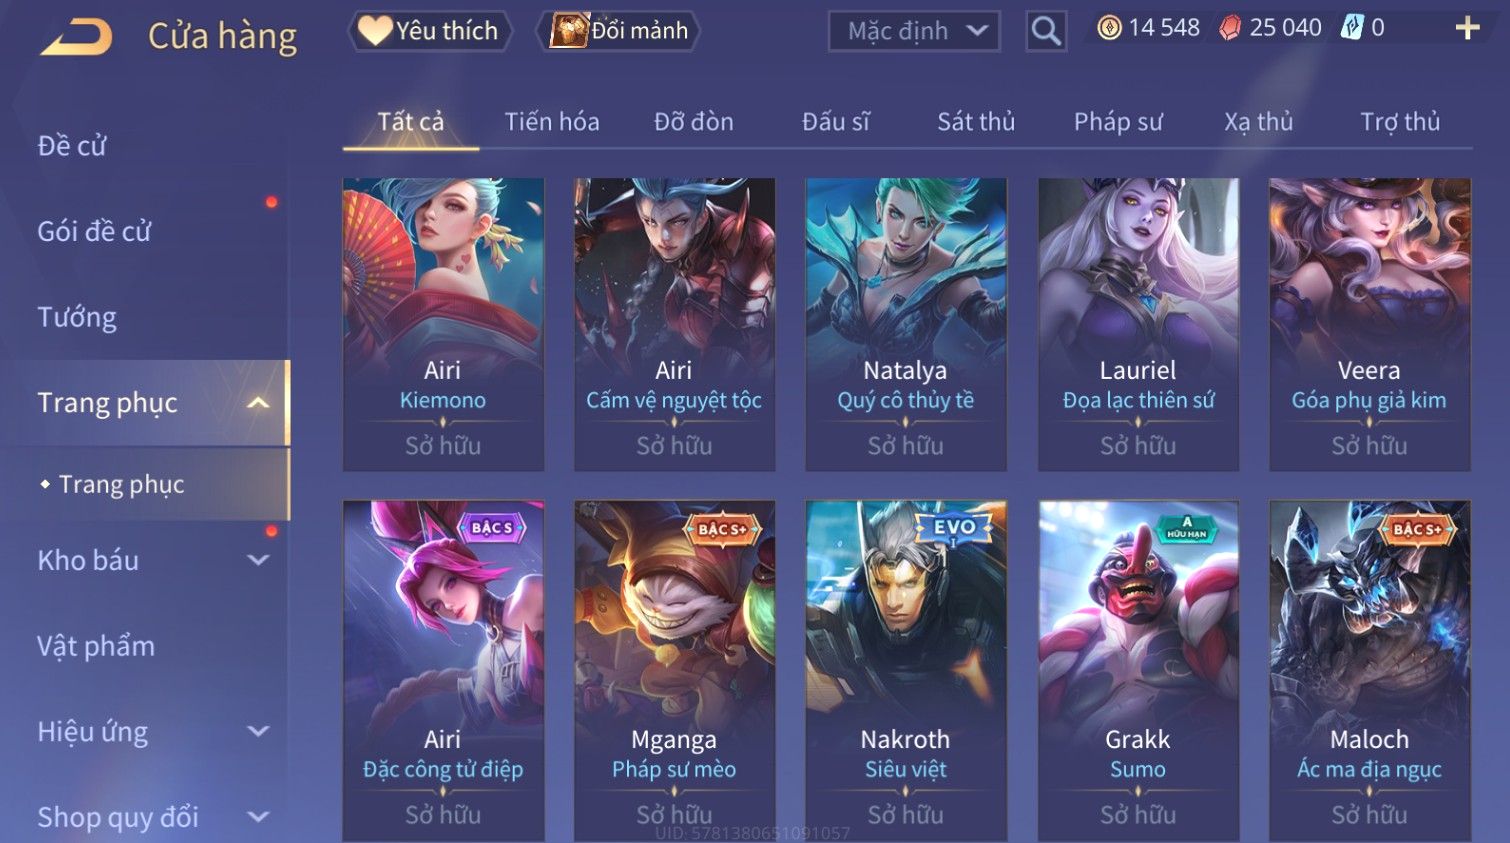Select the Nakroth Siêu việt skin card

[x=906, y=670]
